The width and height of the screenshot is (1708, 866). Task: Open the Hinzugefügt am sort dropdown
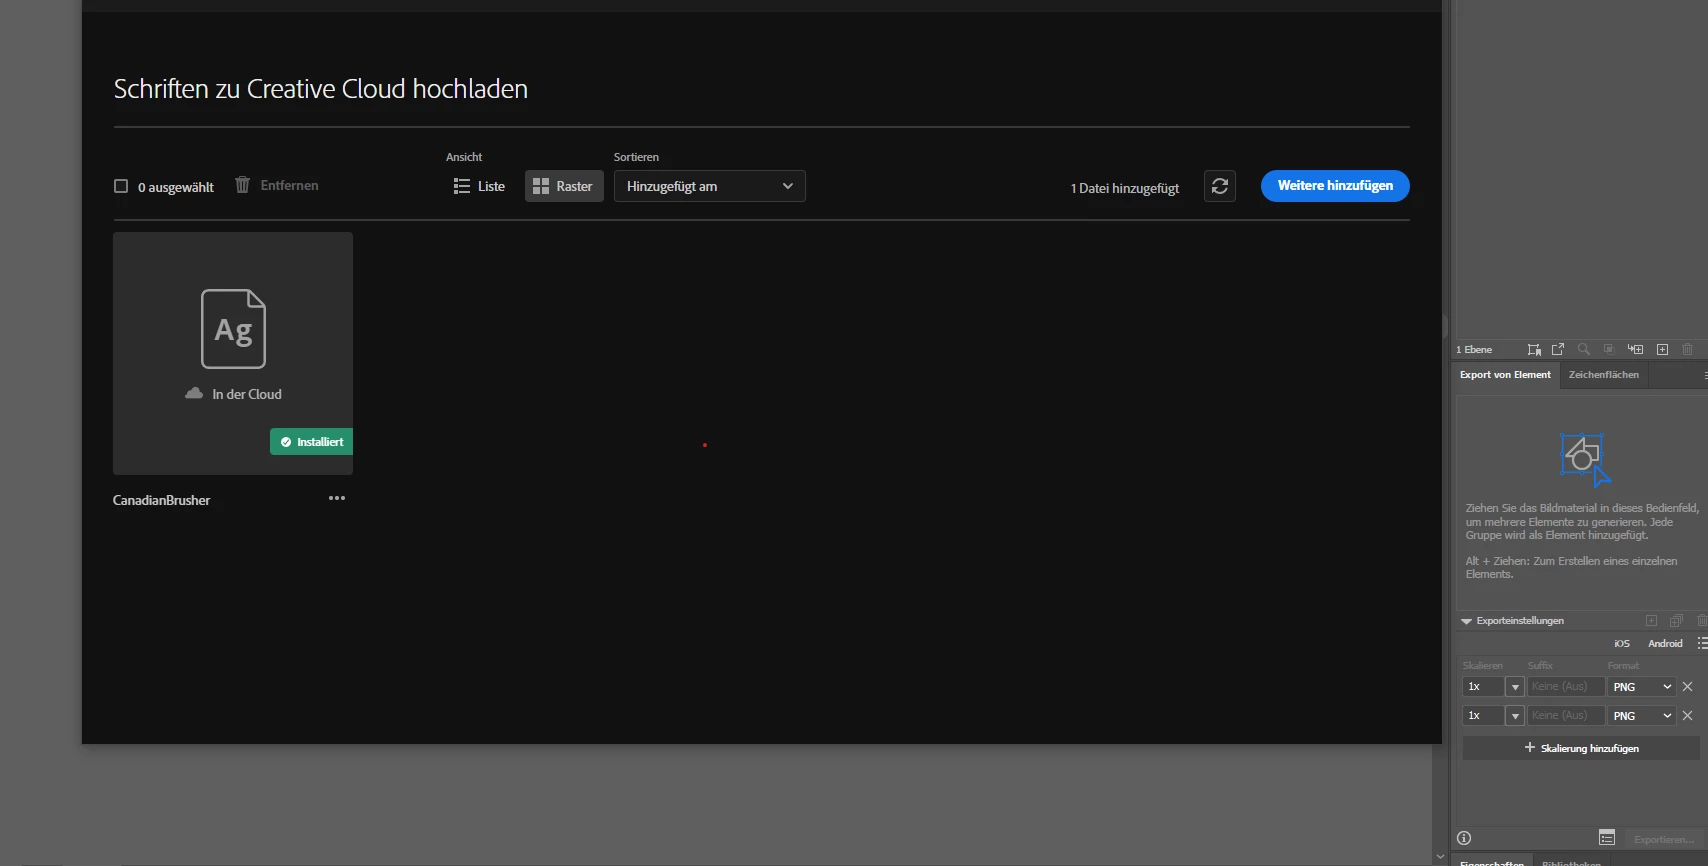pyautogui.click(x=709, y=186)
